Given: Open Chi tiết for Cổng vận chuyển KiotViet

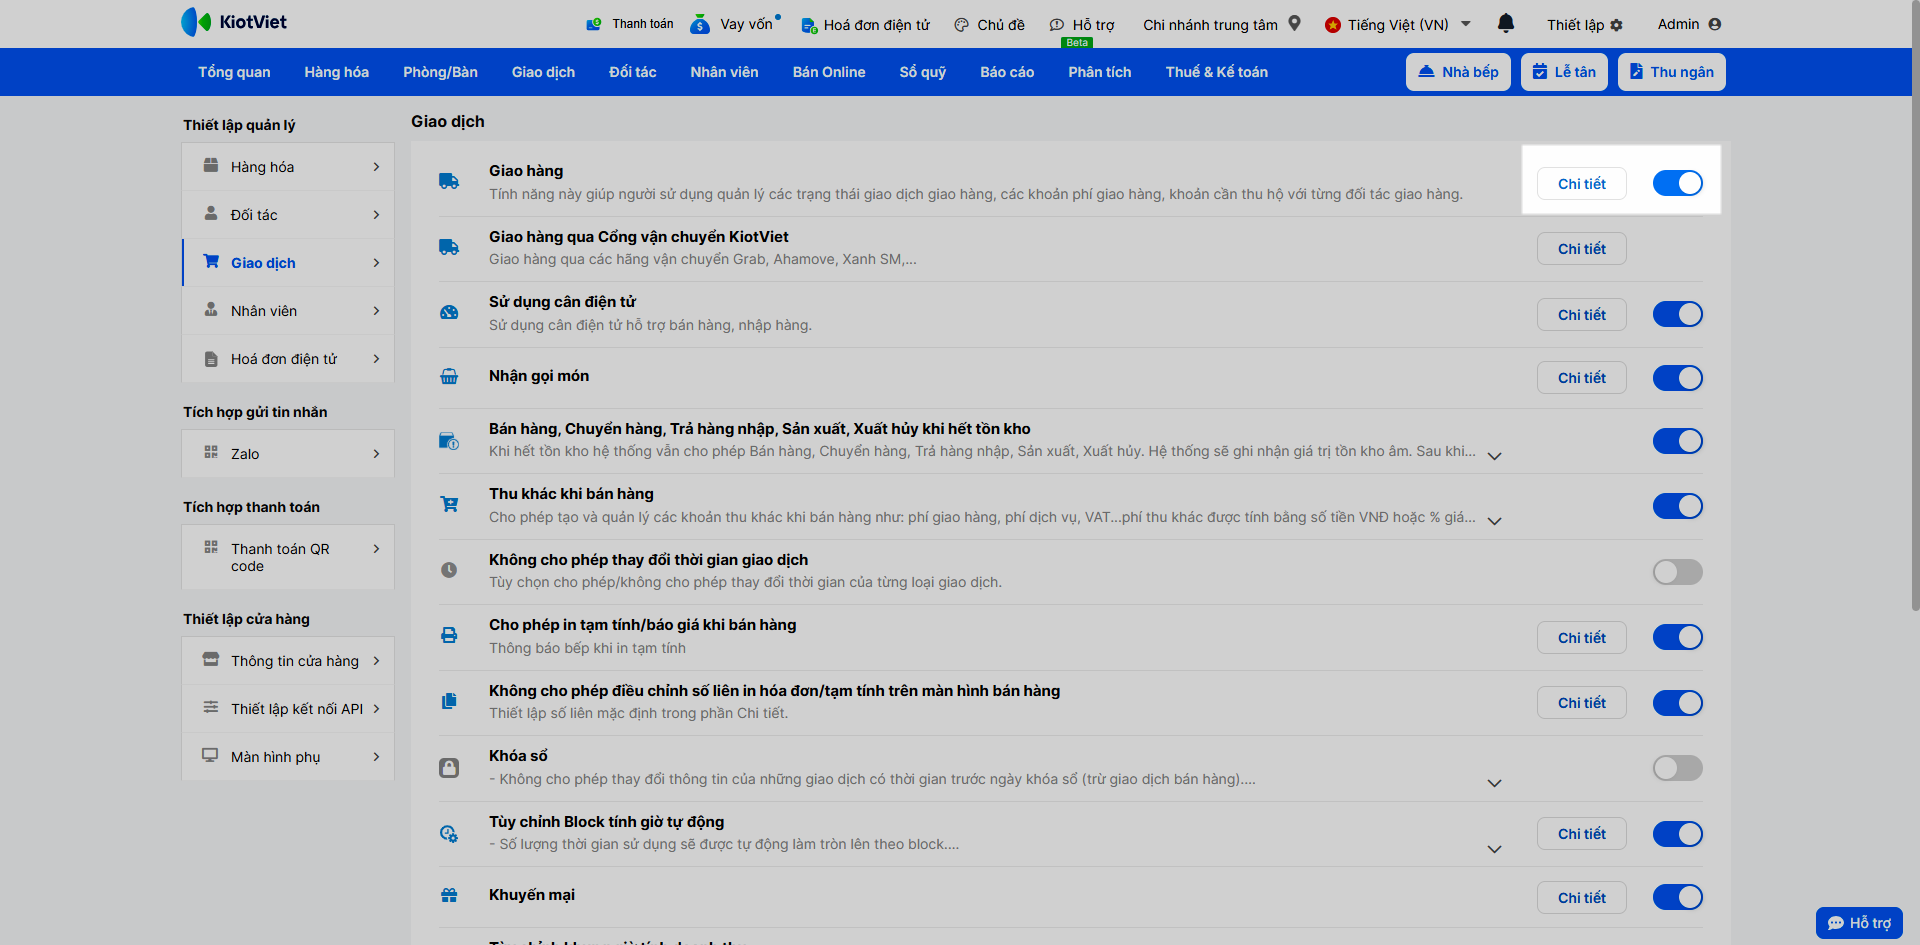Looking at the screenshot, I should (1581, 249).
